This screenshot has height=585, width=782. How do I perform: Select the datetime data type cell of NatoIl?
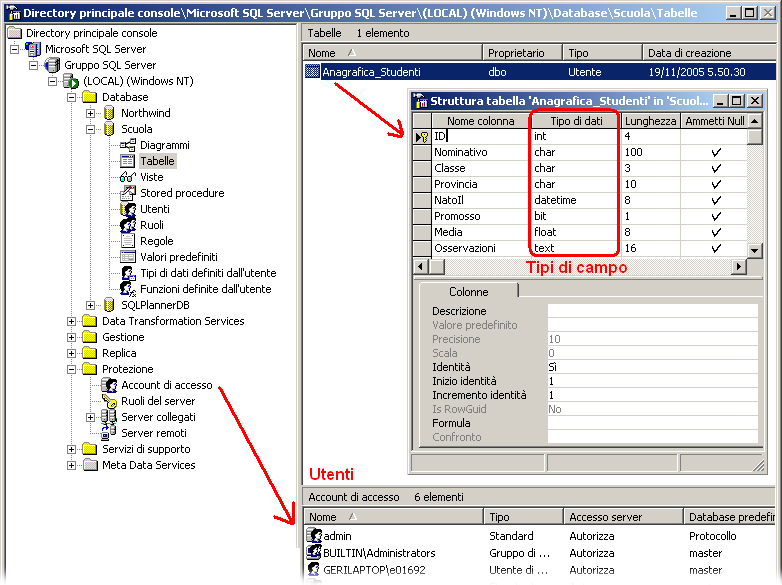(x=575, y=200)
